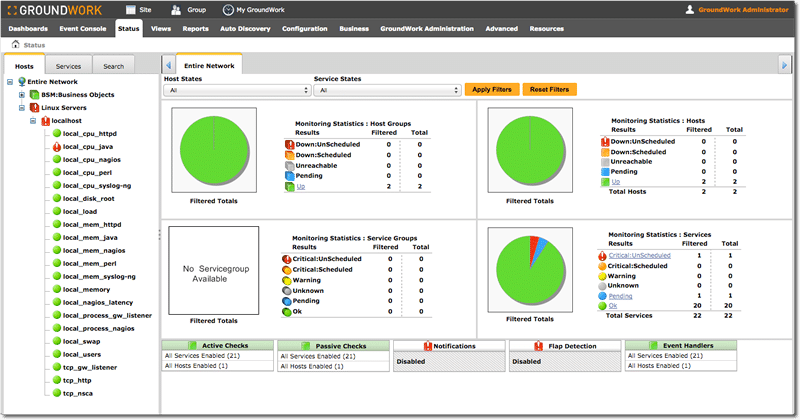
Task: Open the Service States dropdown
Action: click(x=387, y=90)
